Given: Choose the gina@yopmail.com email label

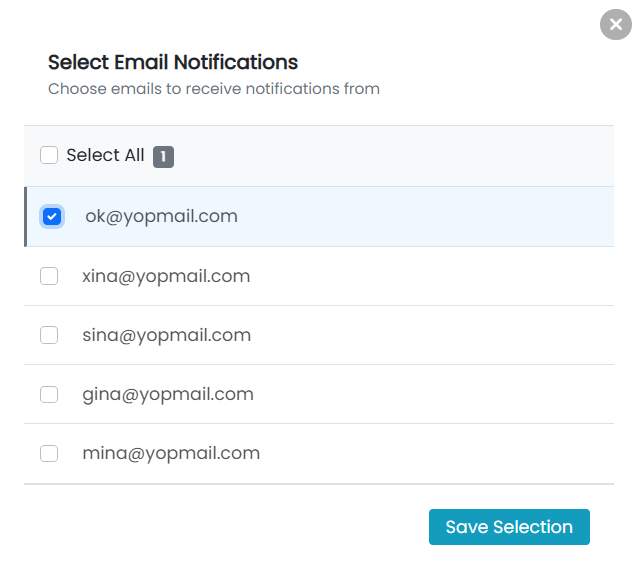Looking at the screenshot, I should pyautogui.click(x=168, y=395).
